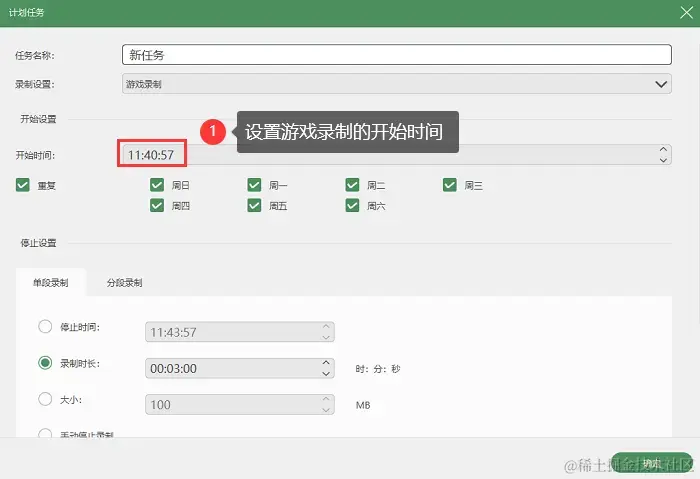Select the 停止时间 radio button

45,326
